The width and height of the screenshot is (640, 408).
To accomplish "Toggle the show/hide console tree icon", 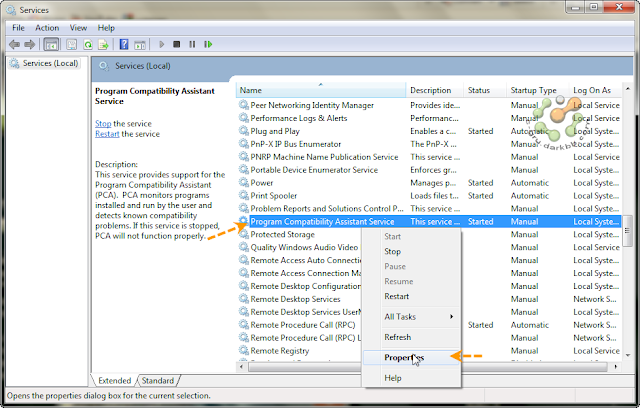I will pos(51,44).
